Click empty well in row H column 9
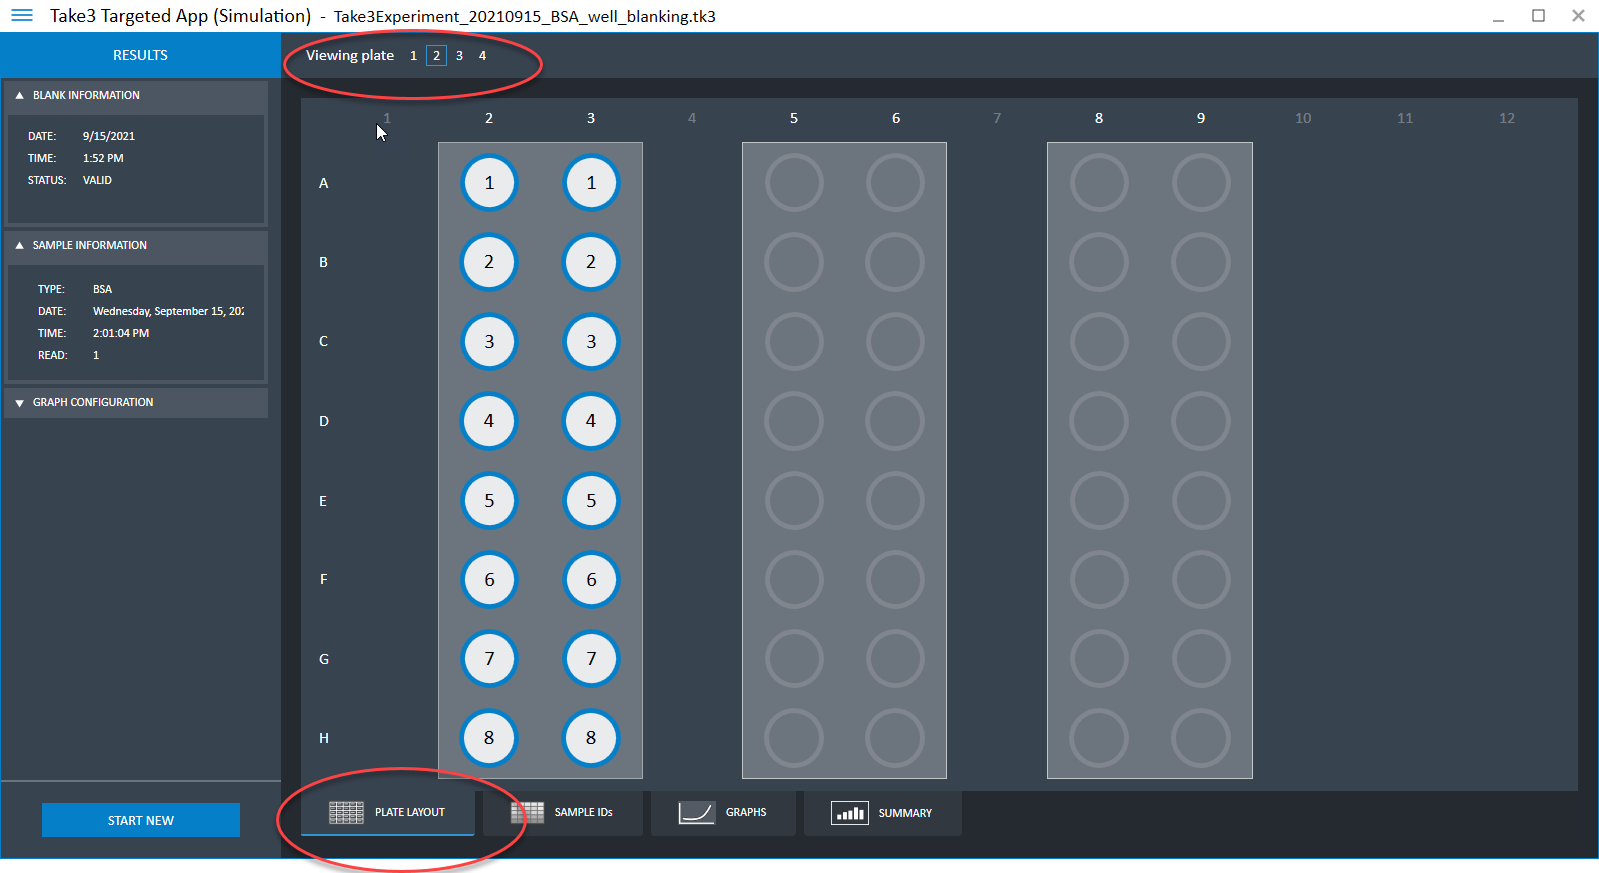The height and width of the screenshot is (873, 1599). pyautogui.click(x=1201, y=738)
